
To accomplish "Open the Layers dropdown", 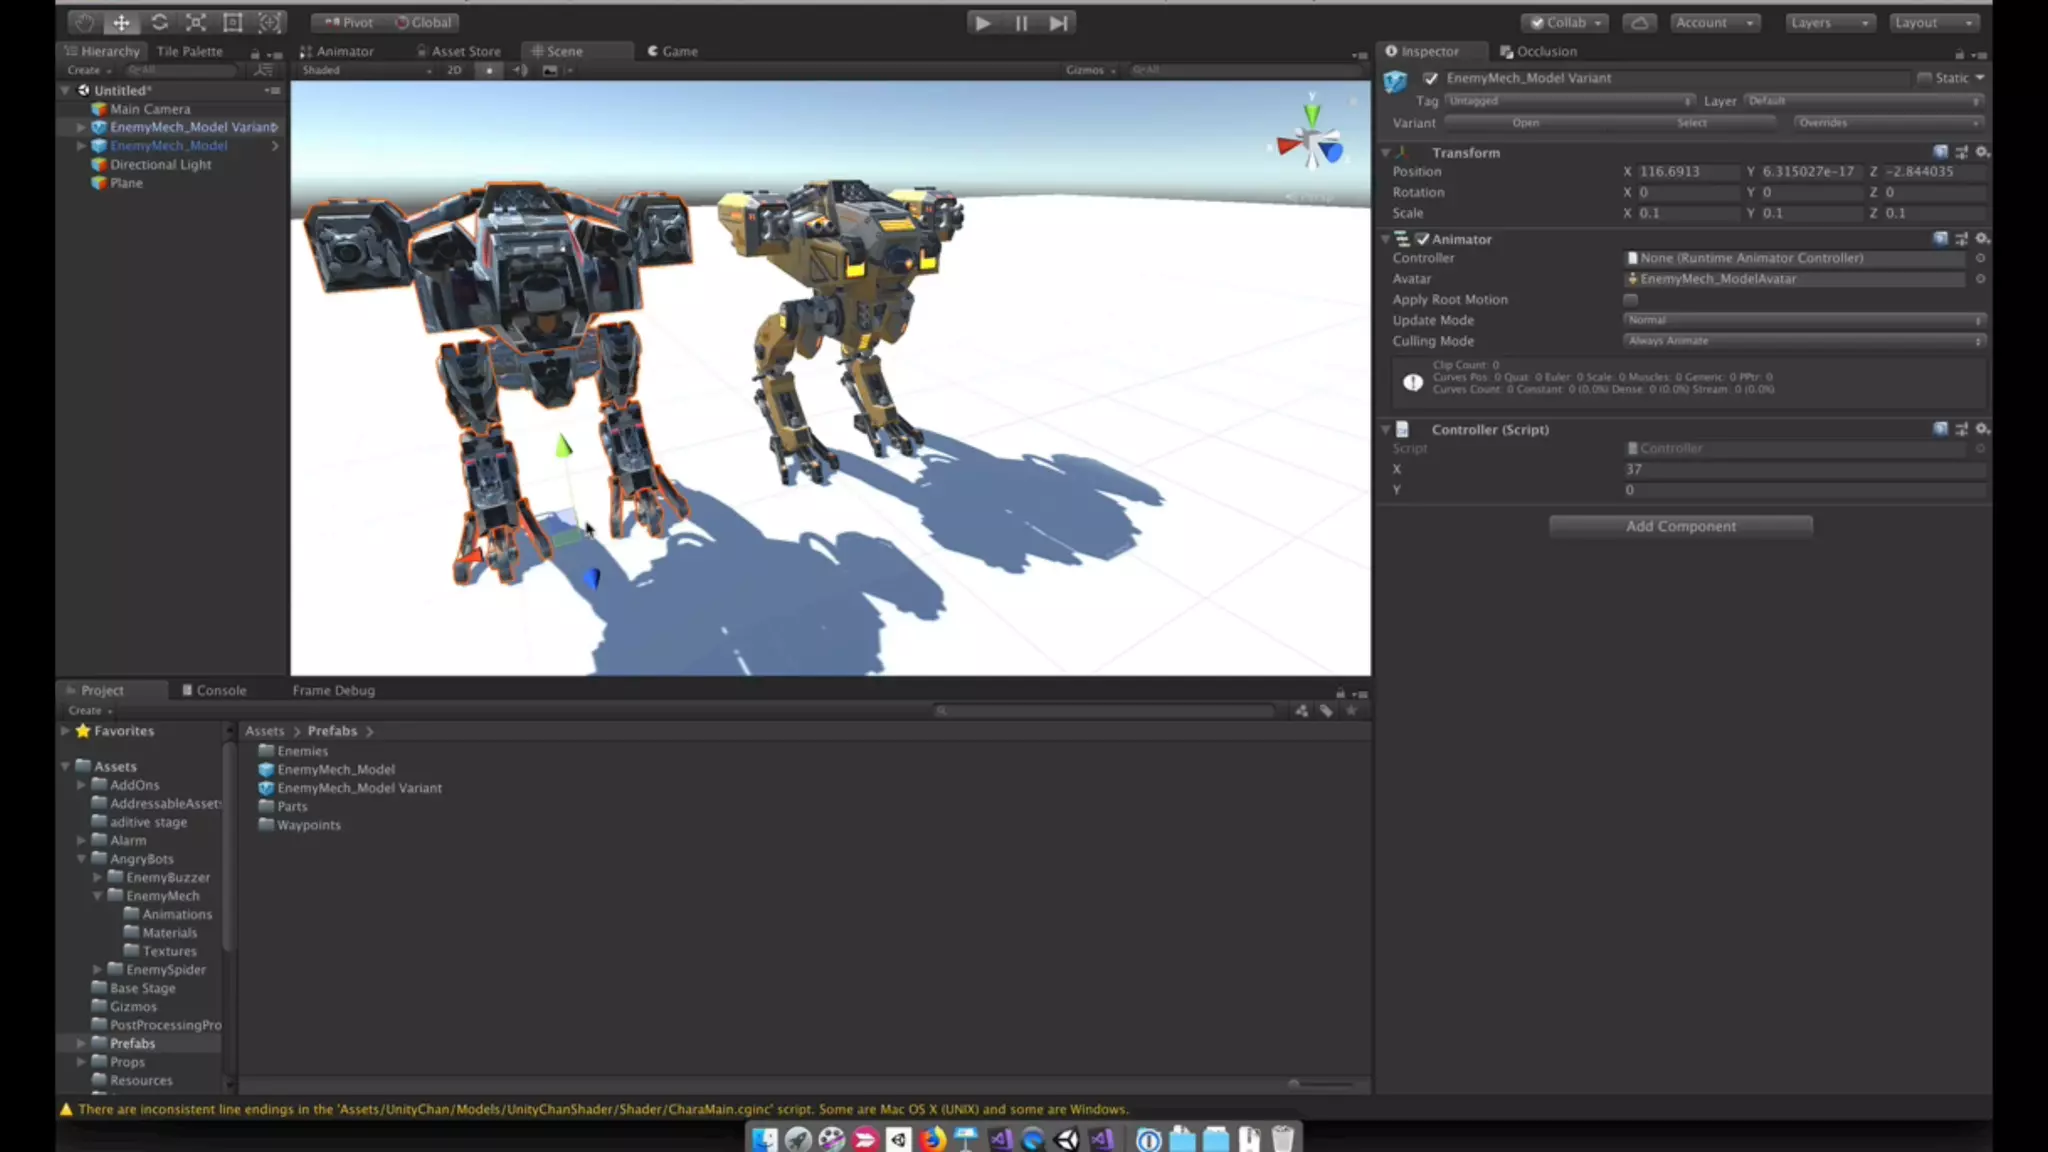I will tap(1829, 22).
